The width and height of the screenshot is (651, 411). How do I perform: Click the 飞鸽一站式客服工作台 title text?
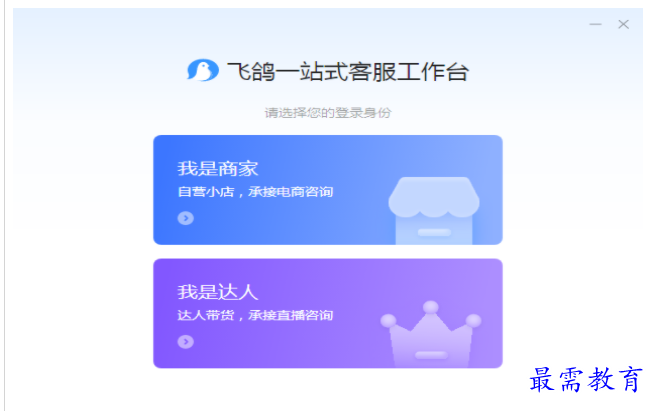point(348,71)
